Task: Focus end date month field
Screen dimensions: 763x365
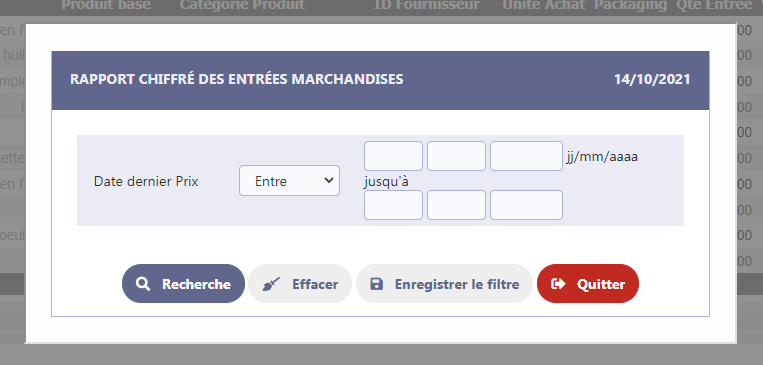Action: click(x=456, y=205)
